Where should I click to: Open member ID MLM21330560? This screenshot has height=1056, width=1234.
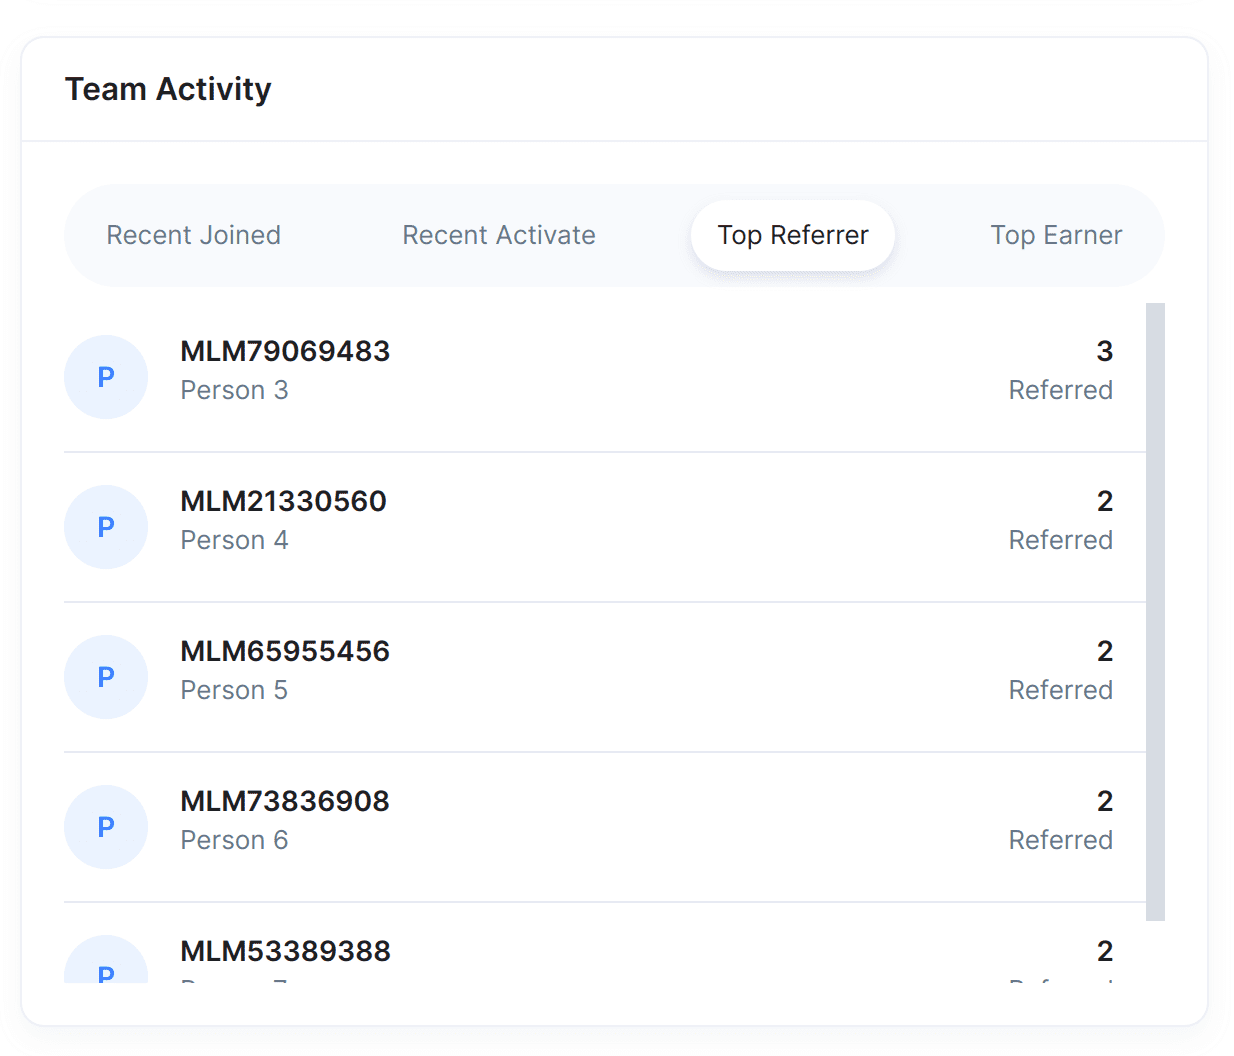pyautogui.click(x=283, y=501)
